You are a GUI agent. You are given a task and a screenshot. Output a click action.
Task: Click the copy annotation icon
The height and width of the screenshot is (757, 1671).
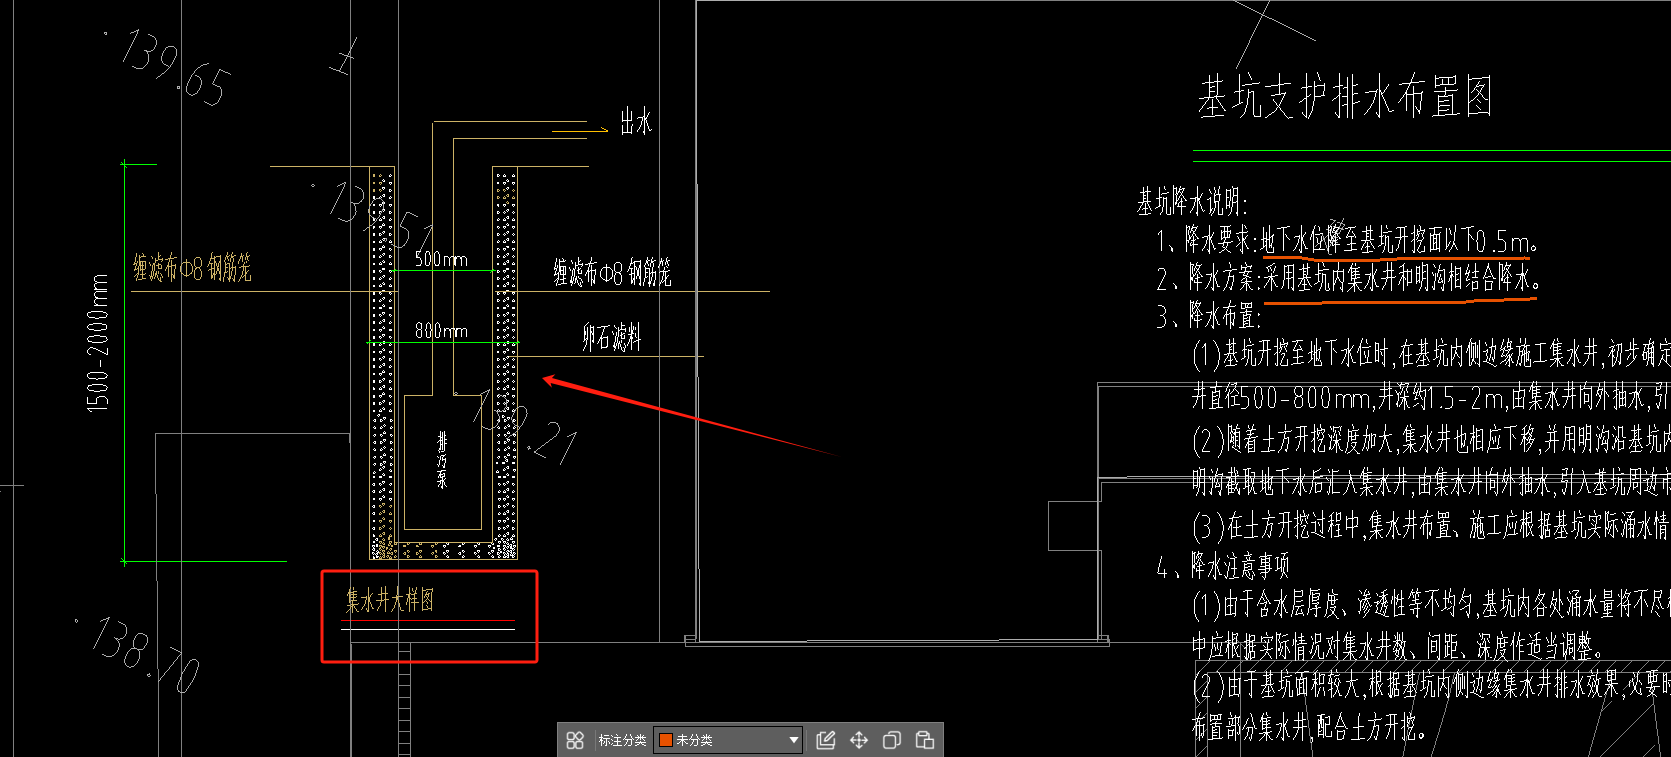coord(892,740)
